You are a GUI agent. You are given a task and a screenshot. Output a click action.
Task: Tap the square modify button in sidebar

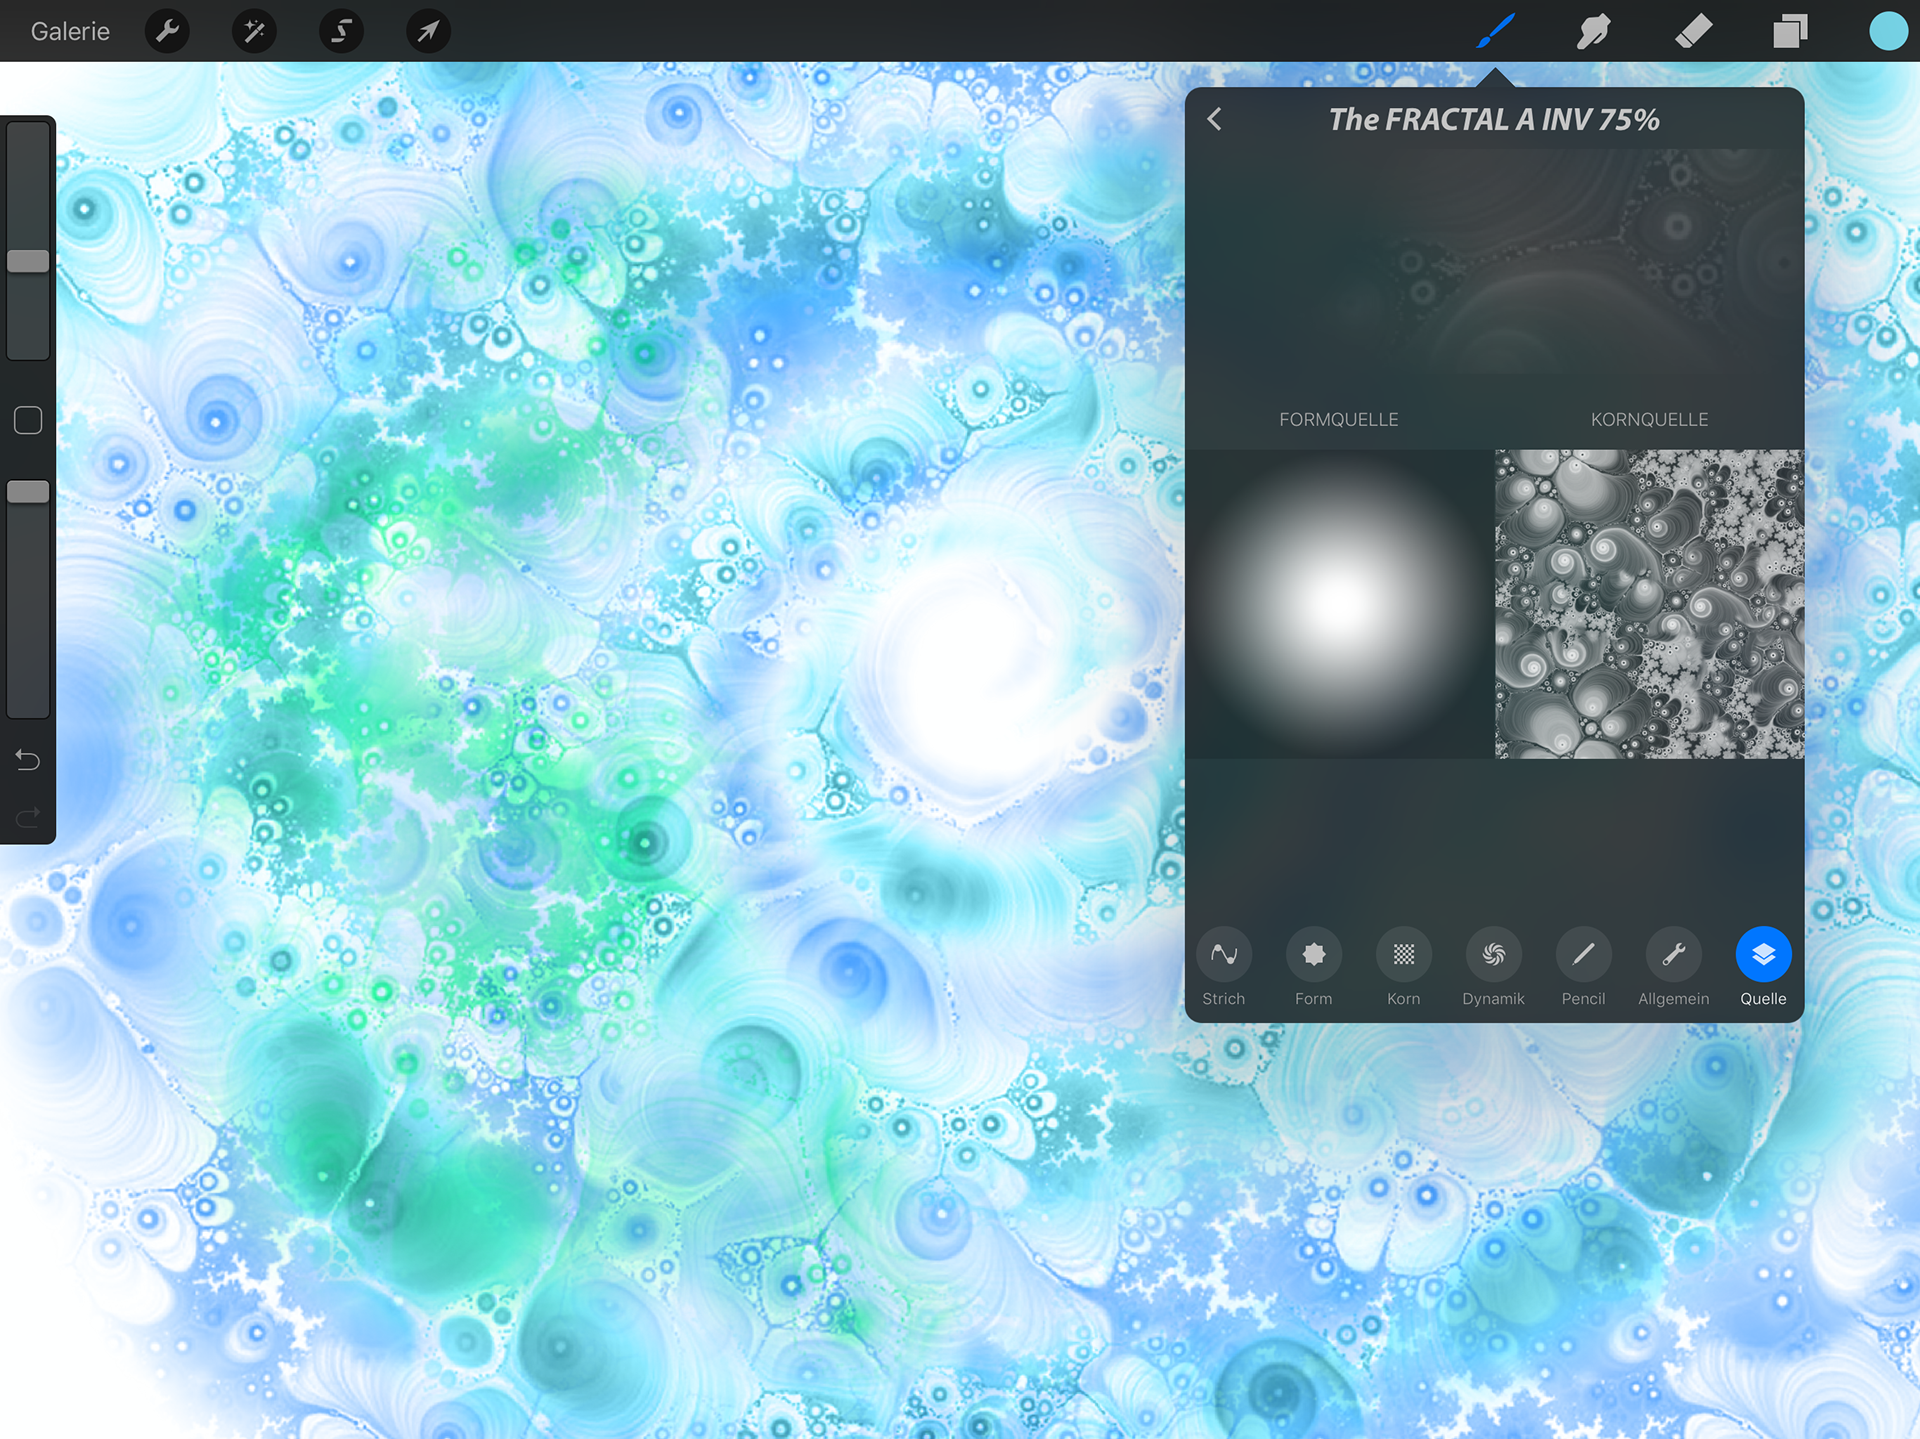pos(28,420)
